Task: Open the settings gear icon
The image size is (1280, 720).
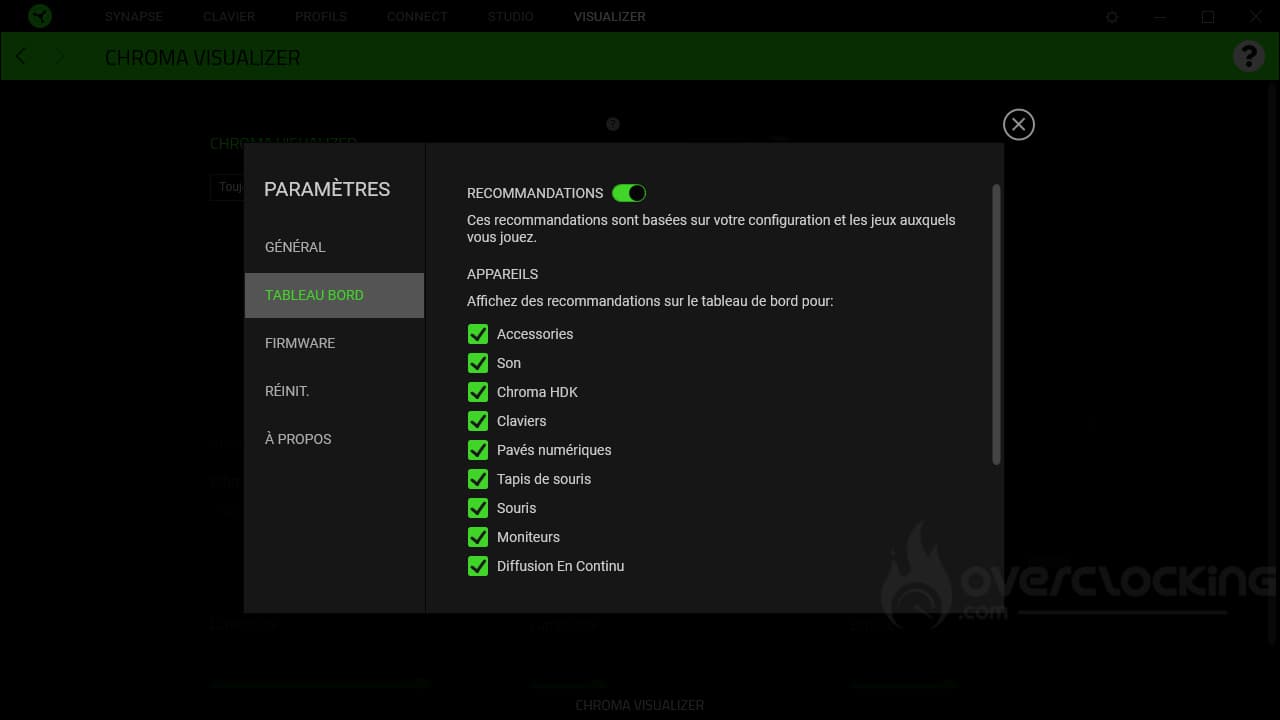Action: click(1112, 17)
